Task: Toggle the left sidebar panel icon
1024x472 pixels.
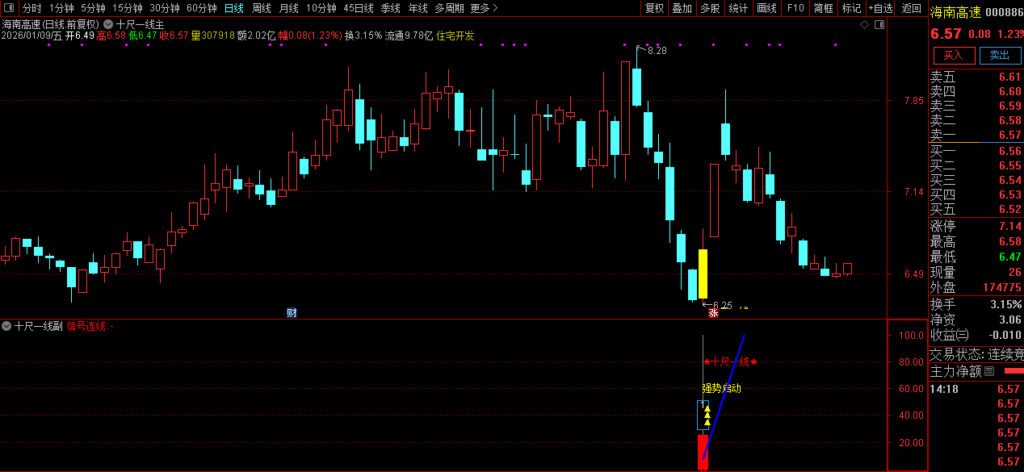Action: point(9,8)
